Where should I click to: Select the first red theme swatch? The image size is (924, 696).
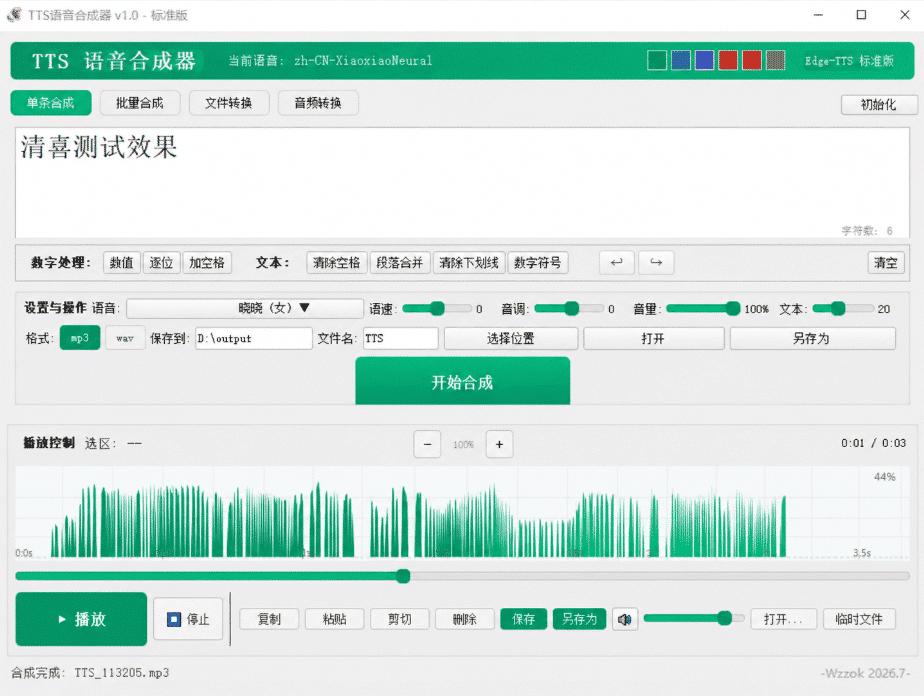[728, 61]
